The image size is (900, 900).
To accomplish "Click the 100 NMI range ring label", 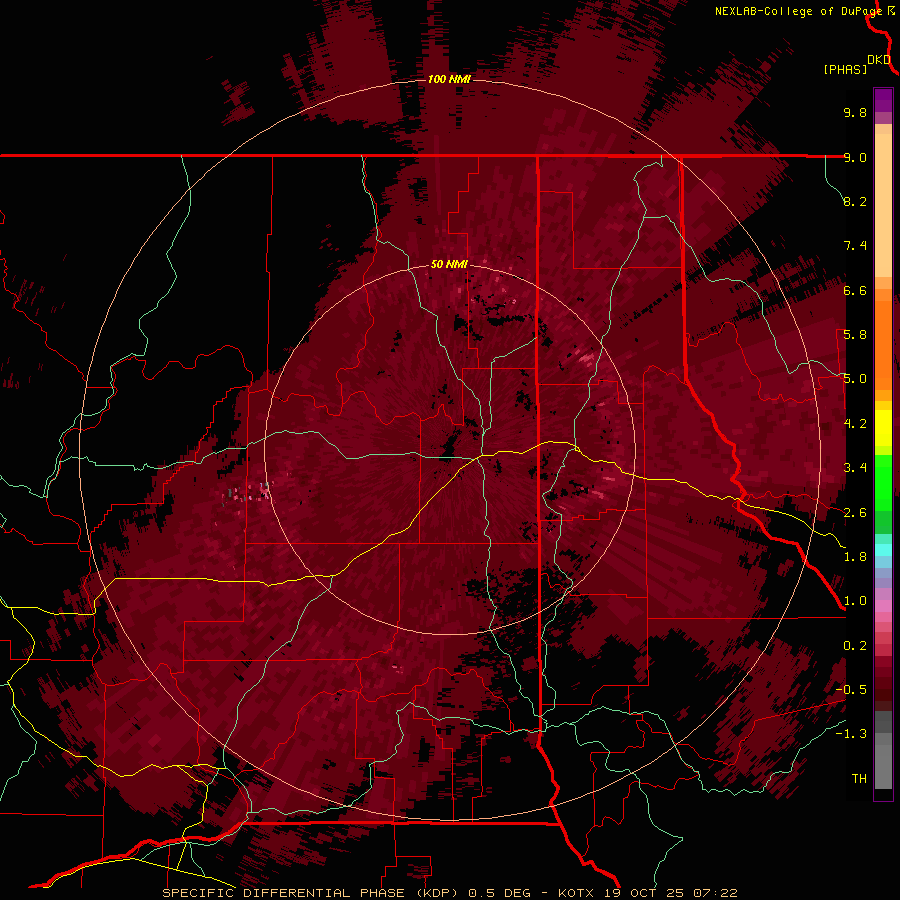I will pos(449,79).
